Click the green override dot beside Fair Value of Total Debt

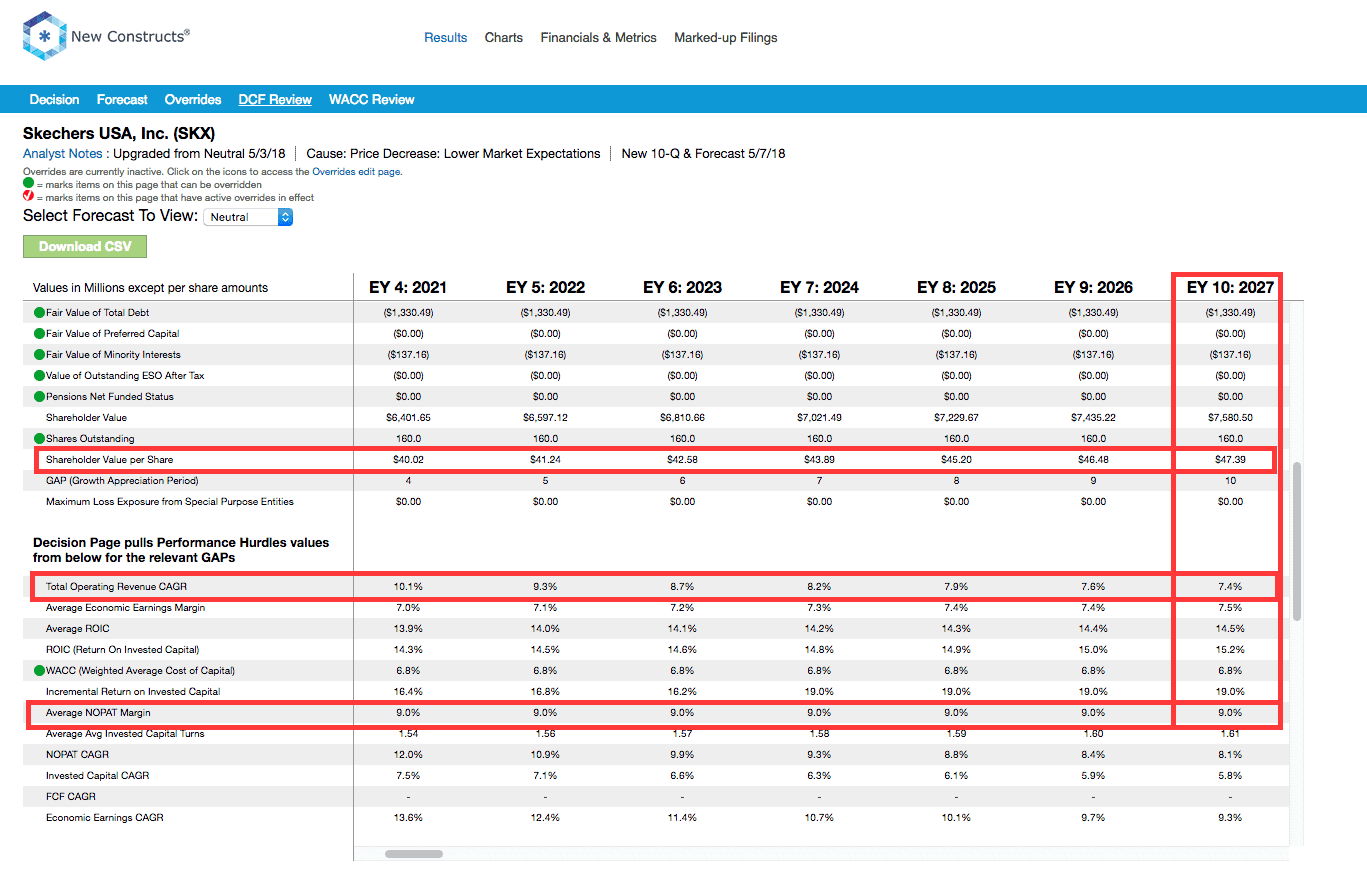(39, 313)
